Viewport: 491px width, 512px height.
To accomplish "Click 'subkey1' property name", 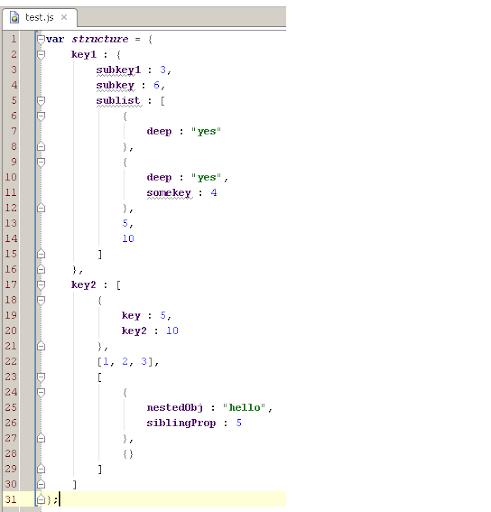I will [x=119, y=70].
